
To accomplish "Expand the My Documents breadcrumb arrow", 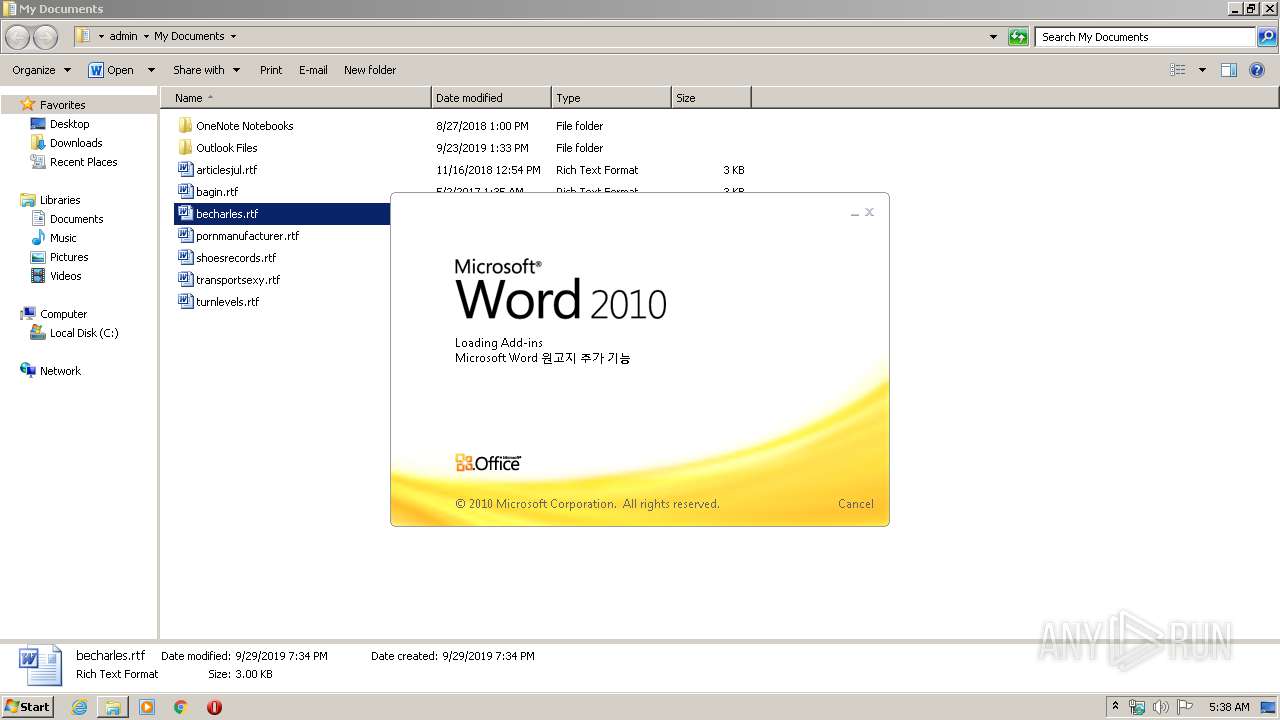I will coord(233,37).
